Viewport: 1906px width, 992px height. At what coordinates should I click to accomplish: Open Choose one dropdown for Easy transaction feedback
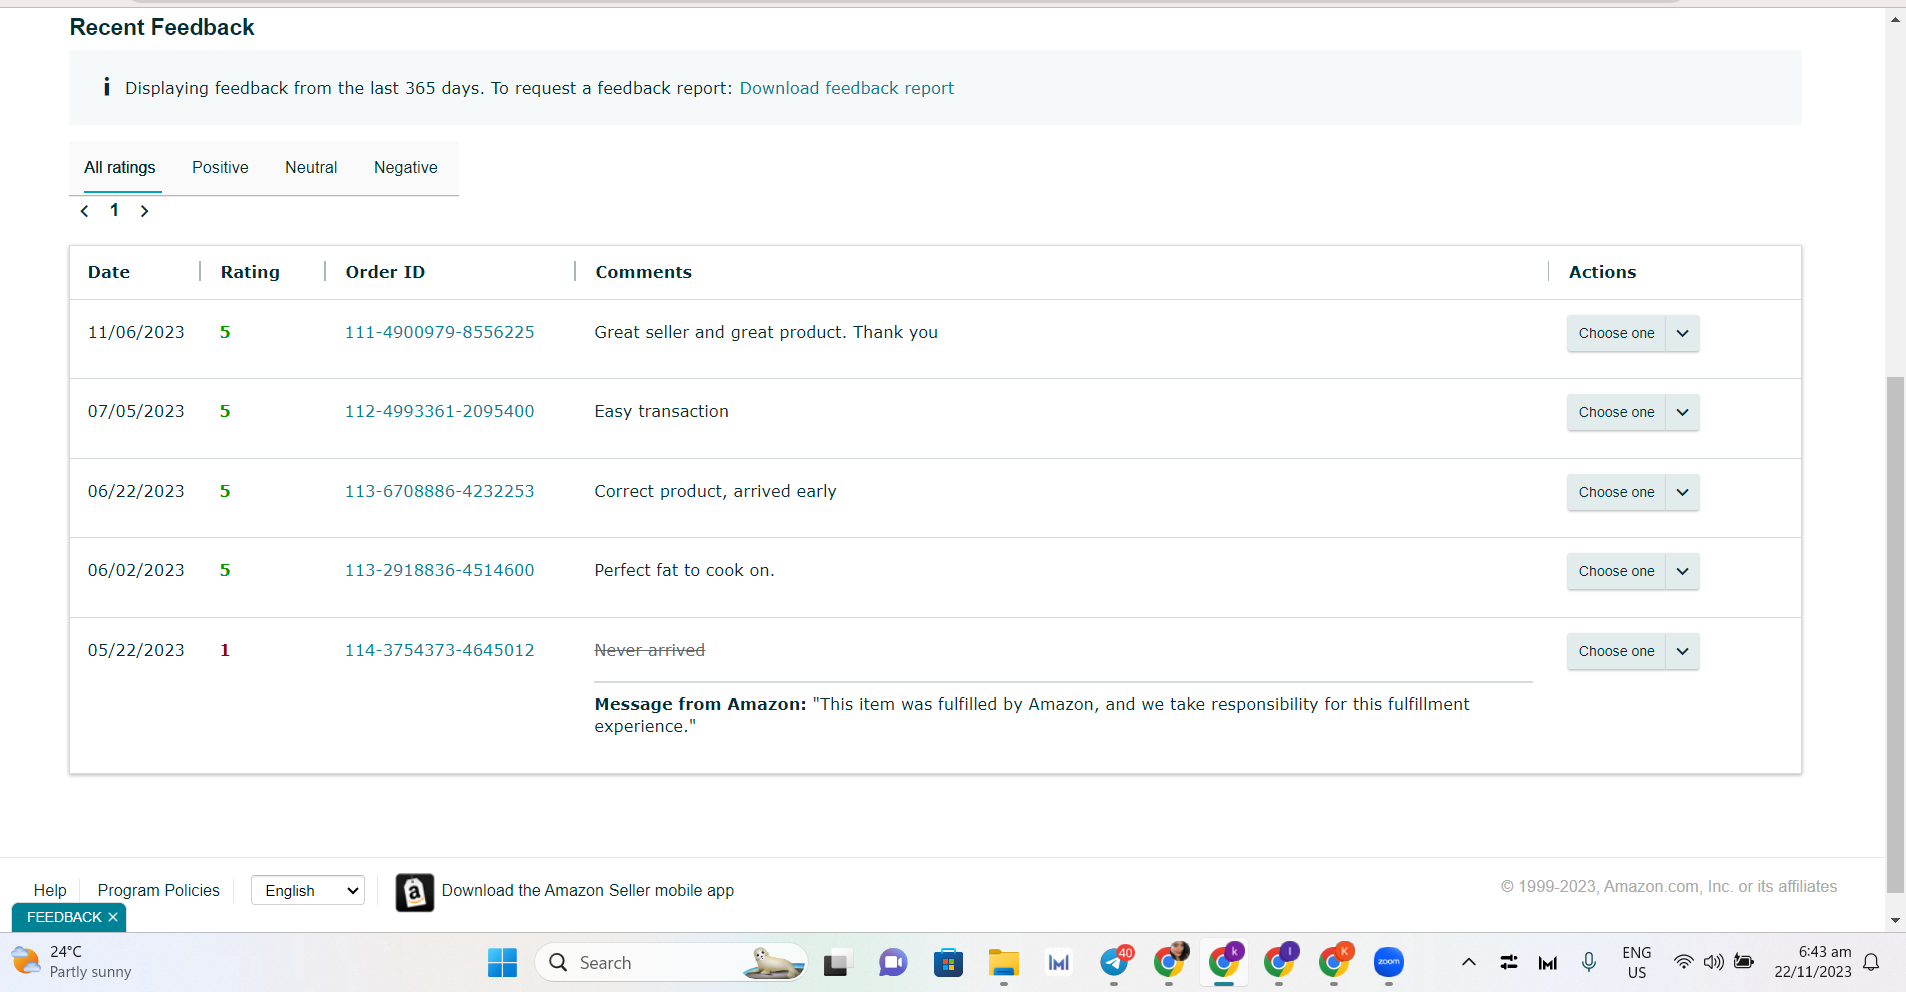(1633, 412)
